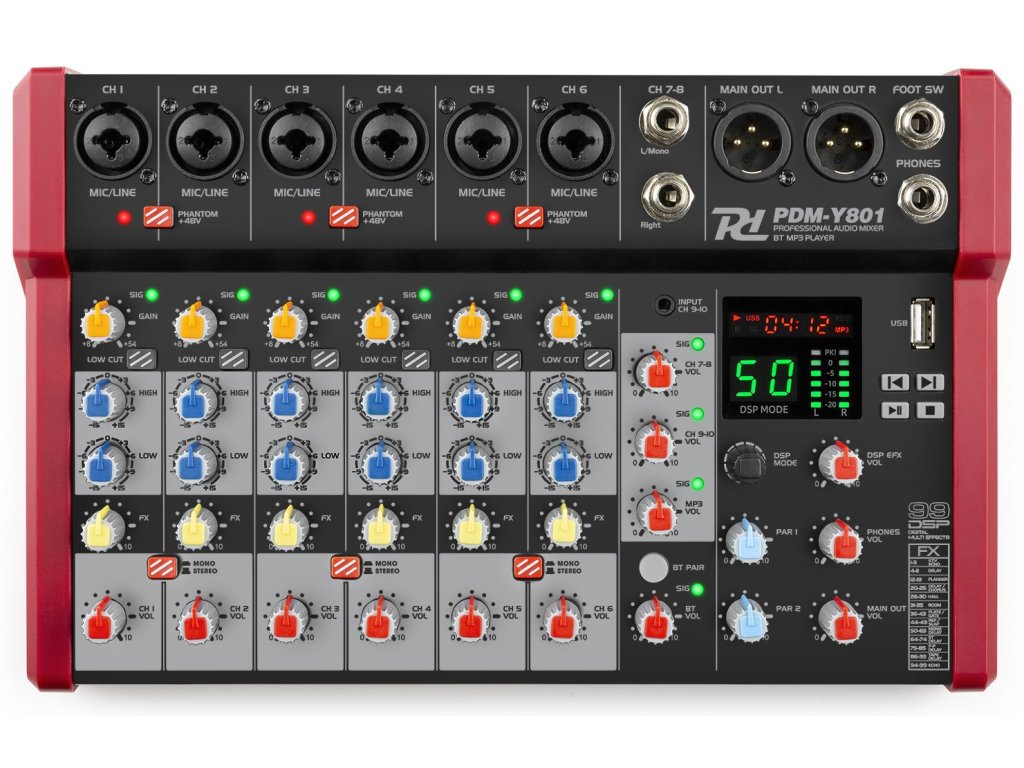
Task: Click the FOOT SW jack
Action: (x=919, y=125)
